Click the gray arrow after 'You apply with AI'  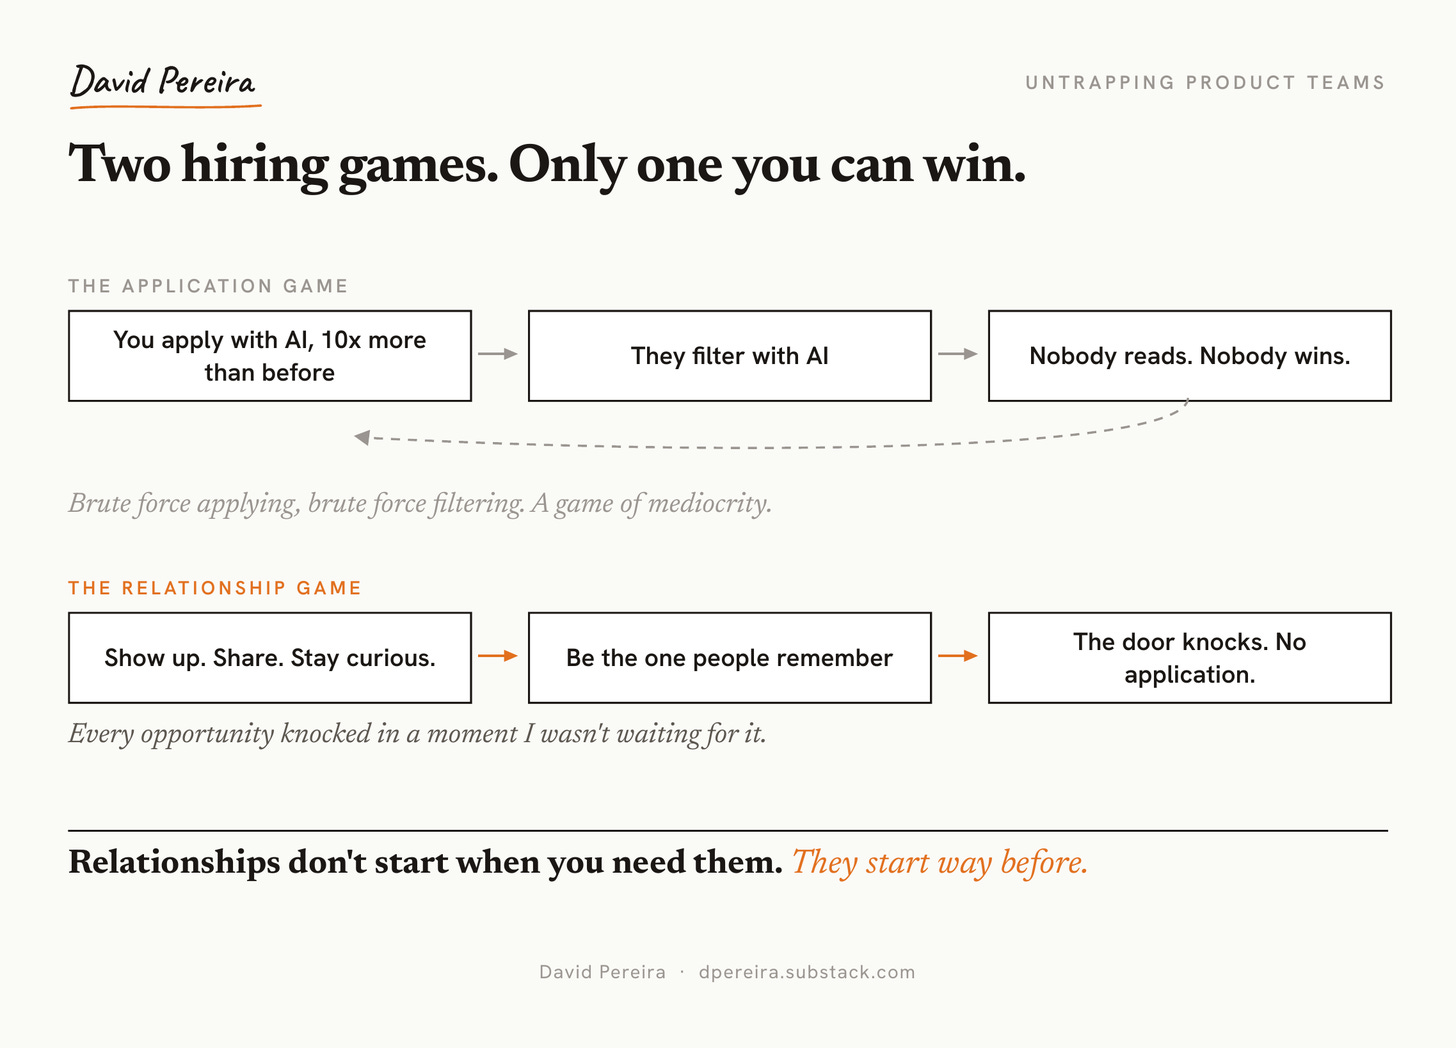(498, 354)
